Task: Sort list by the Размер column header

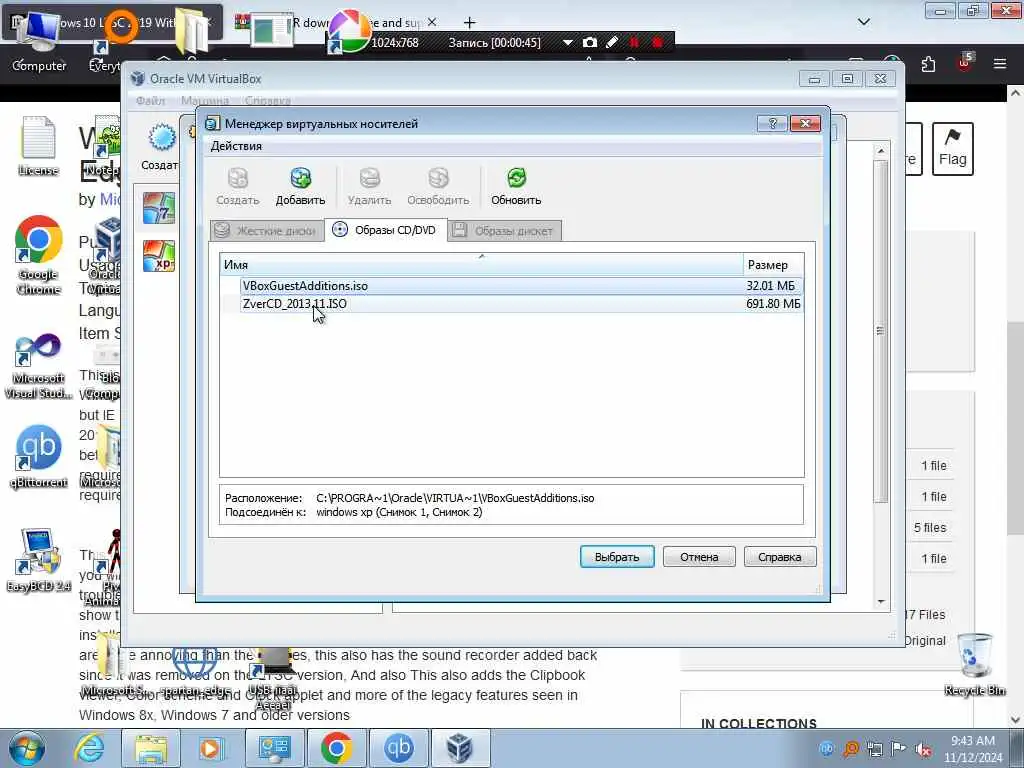Action: tap(773, 264)
